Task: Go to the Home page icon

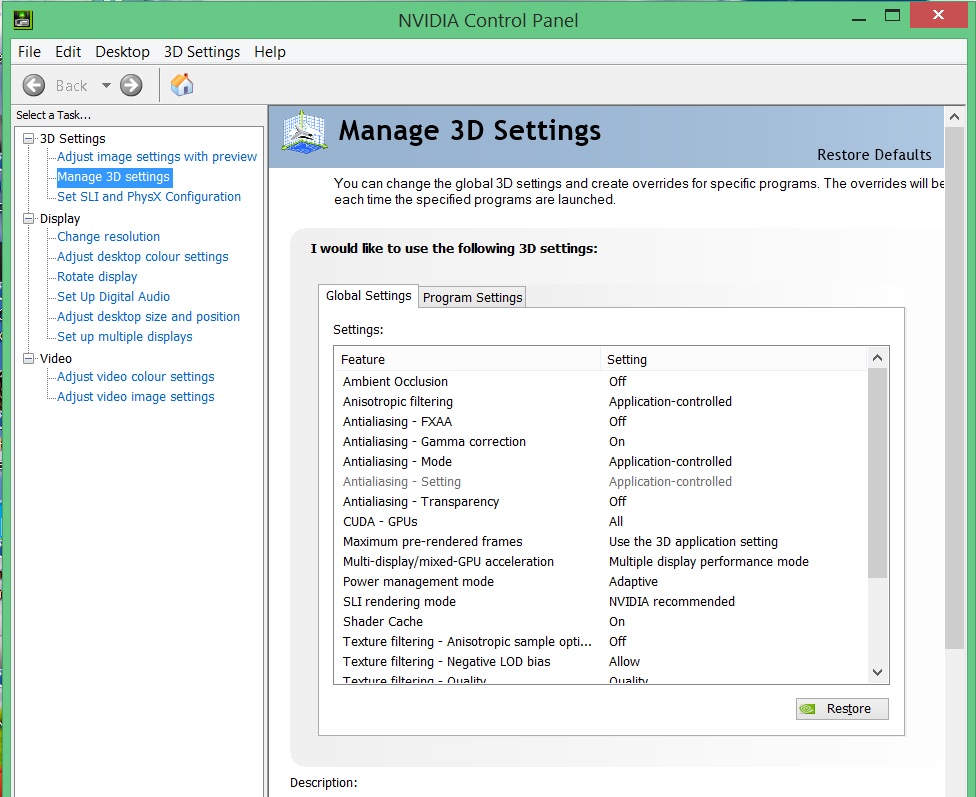Action: click(x=182, y=85)
